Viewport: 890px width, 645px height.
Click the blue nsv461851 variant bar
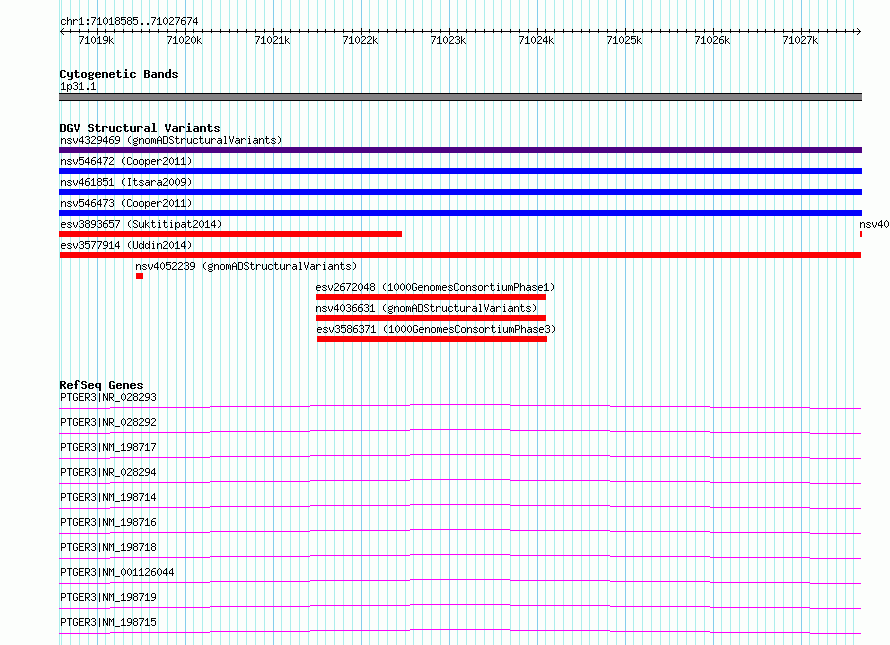460,192
